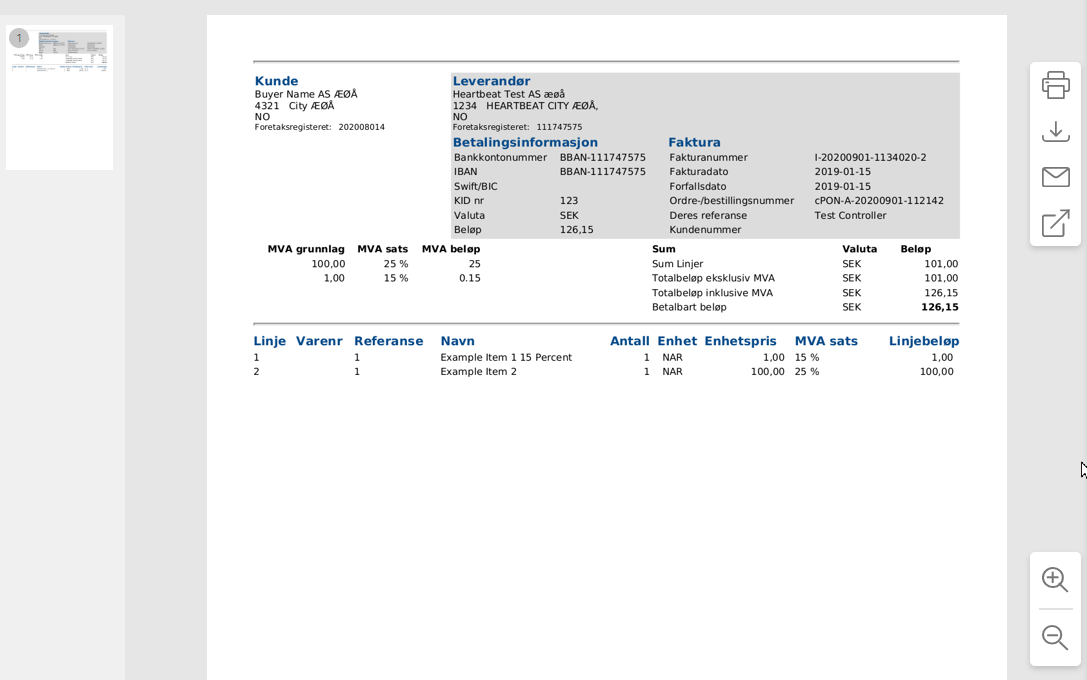Send the invoice by email
The height and width of the screenshot is (680, 1087).
(x=1055, y=177)
